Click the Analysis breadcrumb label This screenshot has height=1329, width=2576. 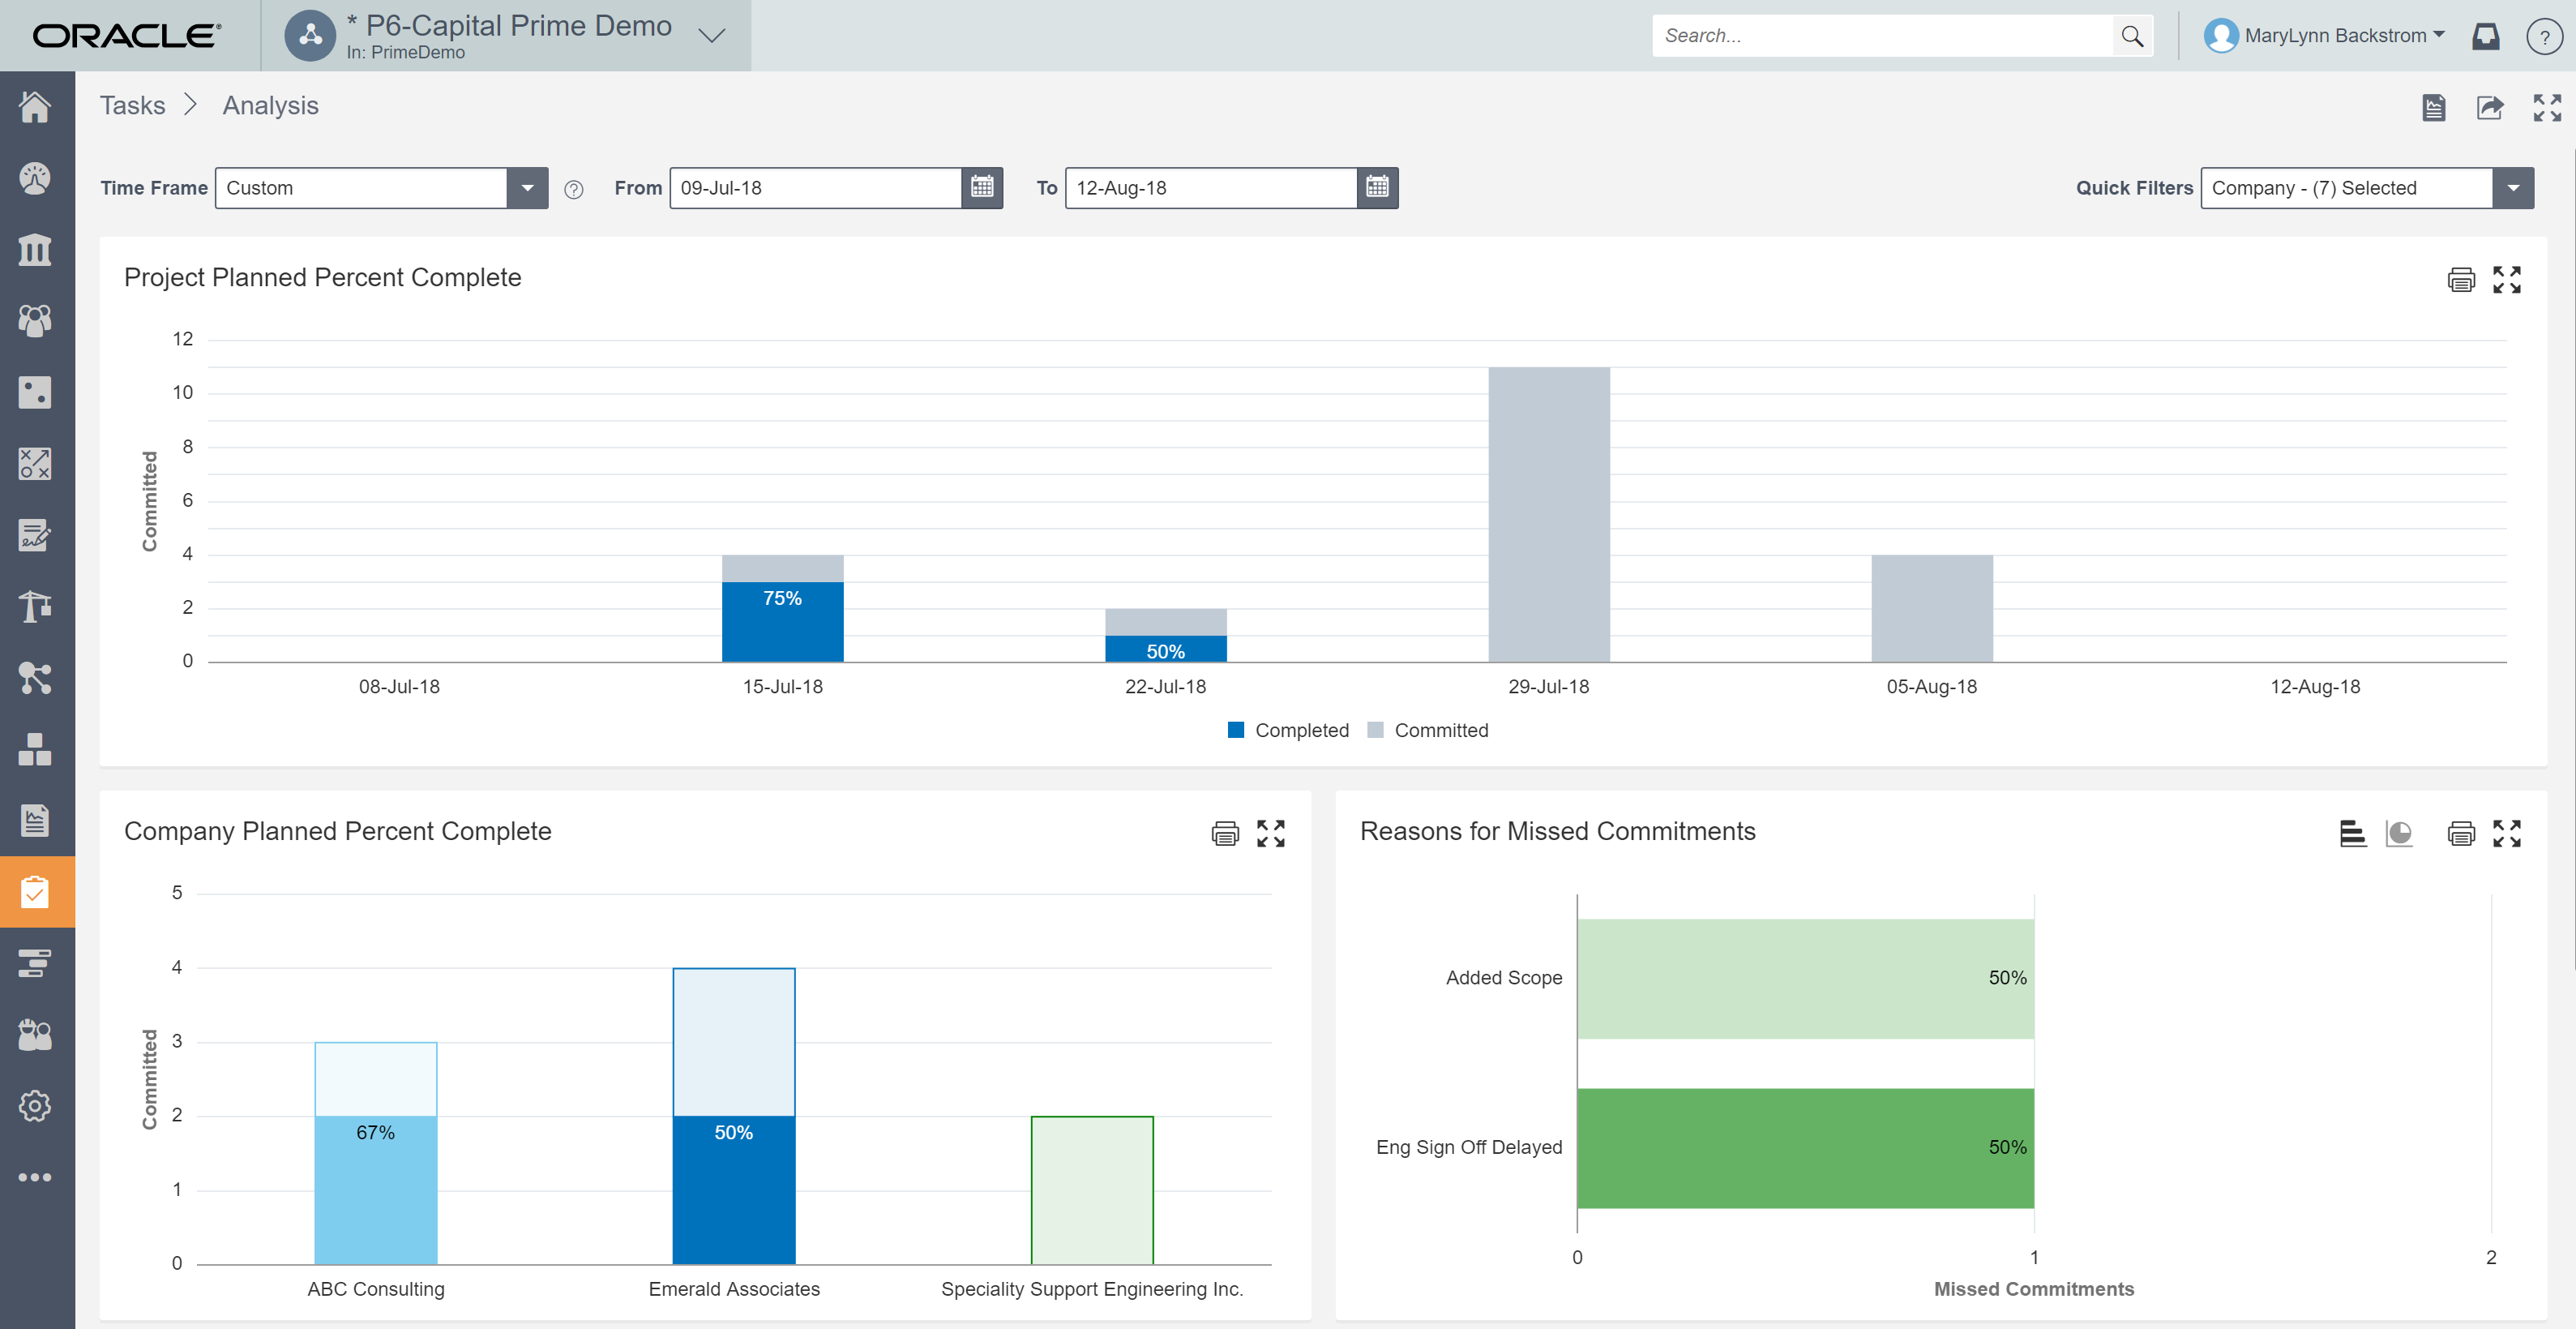click(x=269, y=105)
